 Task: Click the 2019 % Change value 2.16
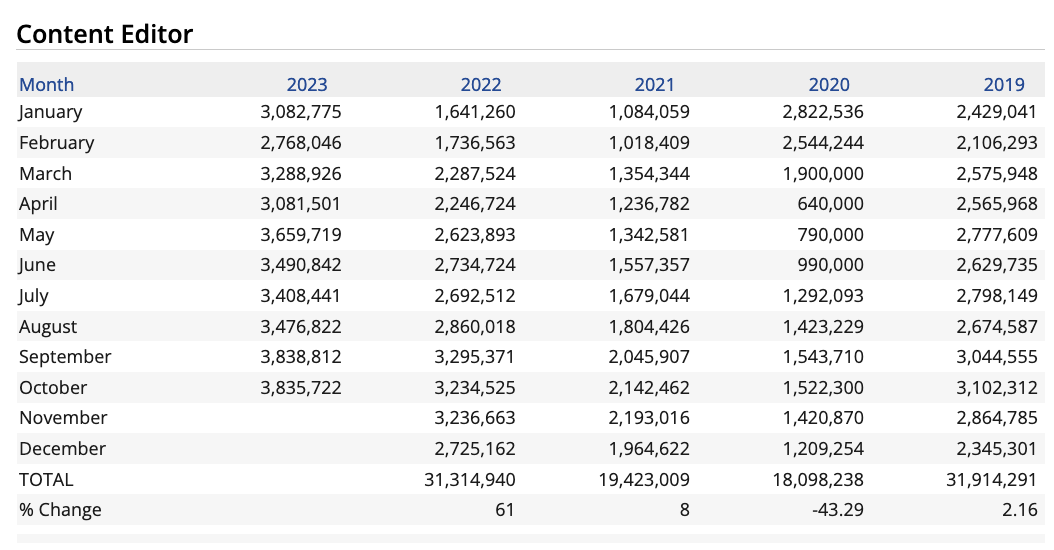(x=1019, y=510)
